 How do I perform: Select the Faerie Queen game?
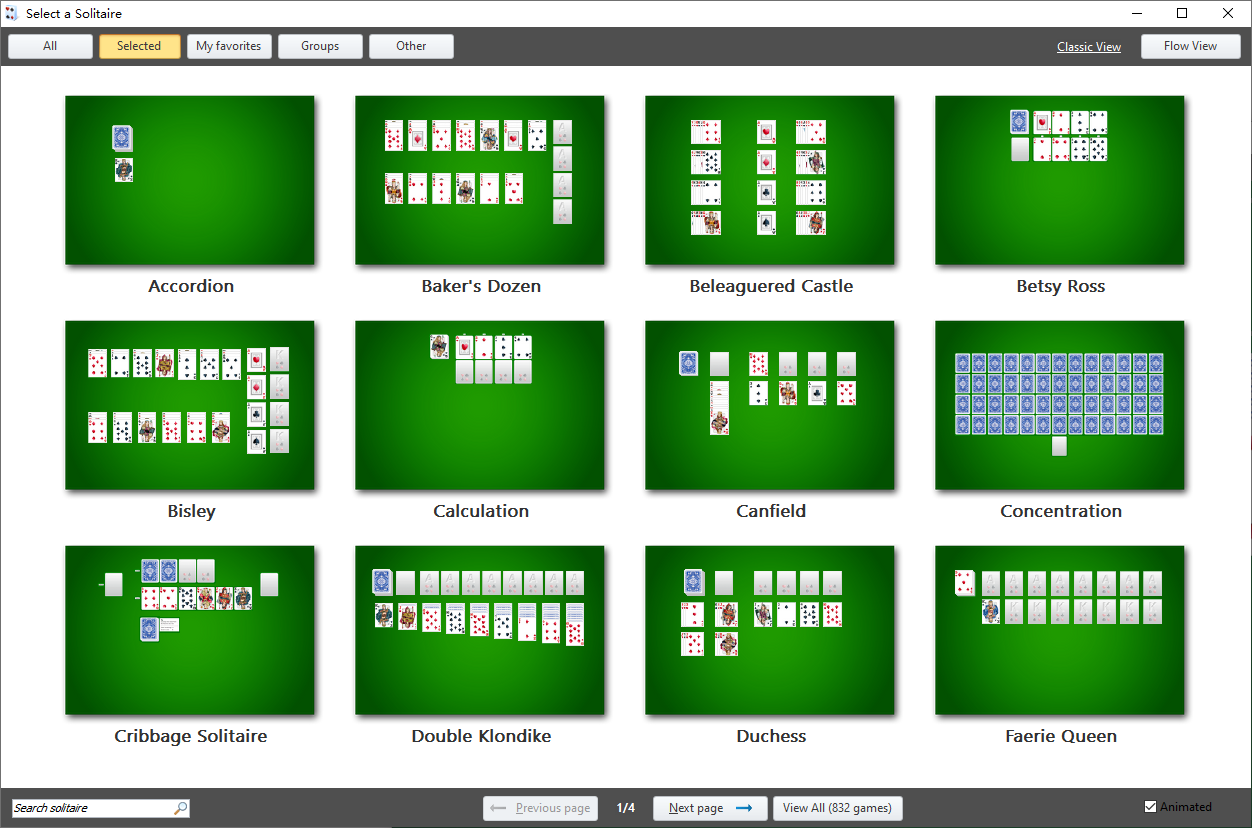pos(1060,630)
